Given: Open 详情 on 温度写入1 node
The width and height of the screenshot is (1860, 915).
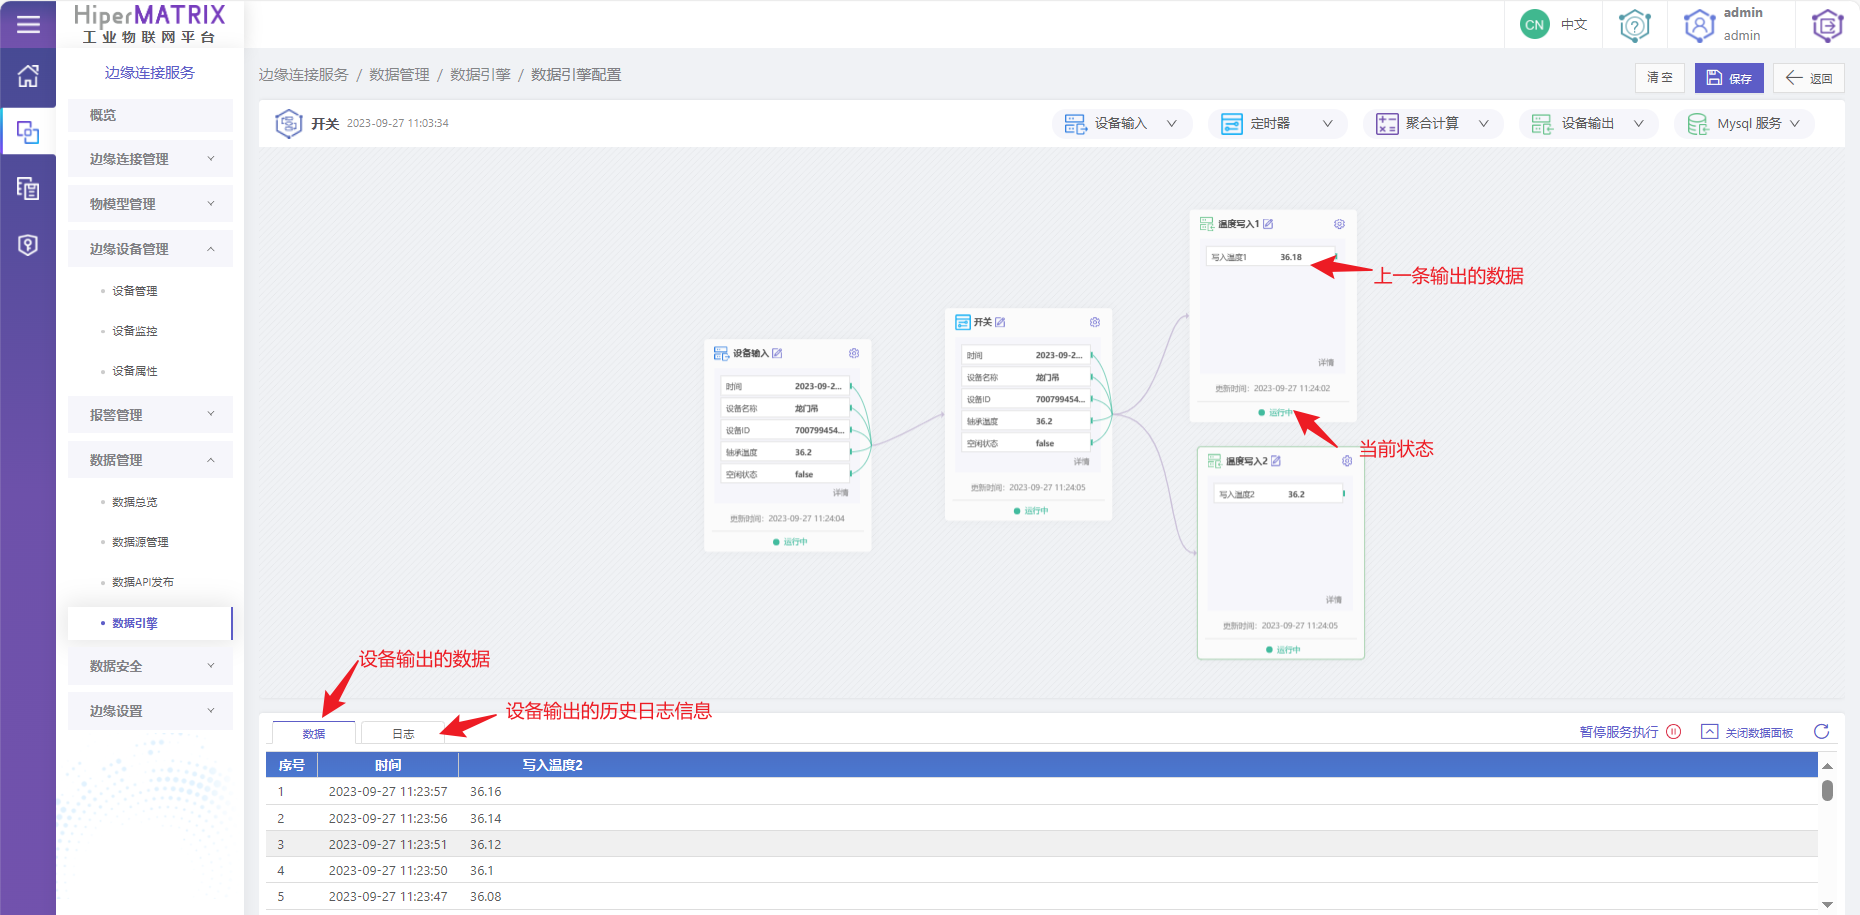Looking at the screenshot, I should (1326, 363).
